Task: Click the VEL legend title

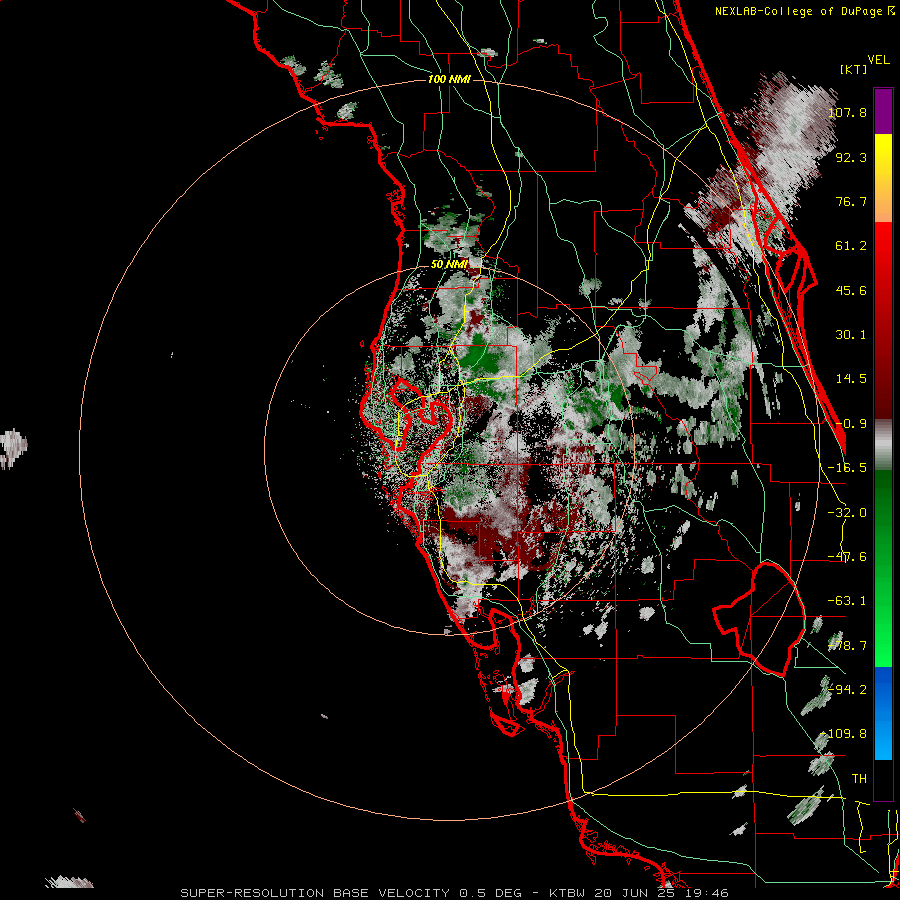Action: pyautogui.click(x=878, y=60)
